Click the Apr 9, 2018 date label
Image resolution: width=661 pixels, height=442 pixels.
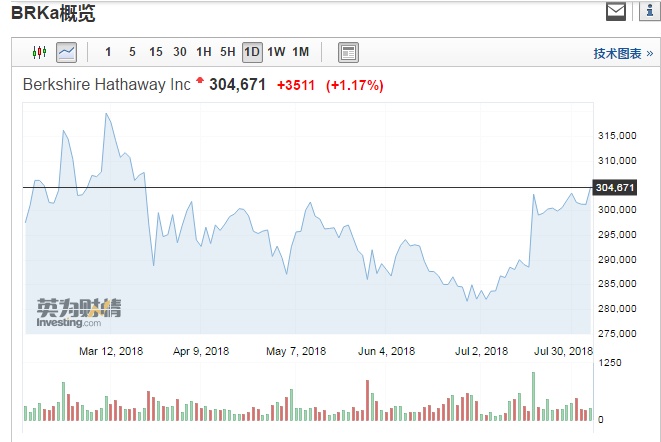click(201, 351)
